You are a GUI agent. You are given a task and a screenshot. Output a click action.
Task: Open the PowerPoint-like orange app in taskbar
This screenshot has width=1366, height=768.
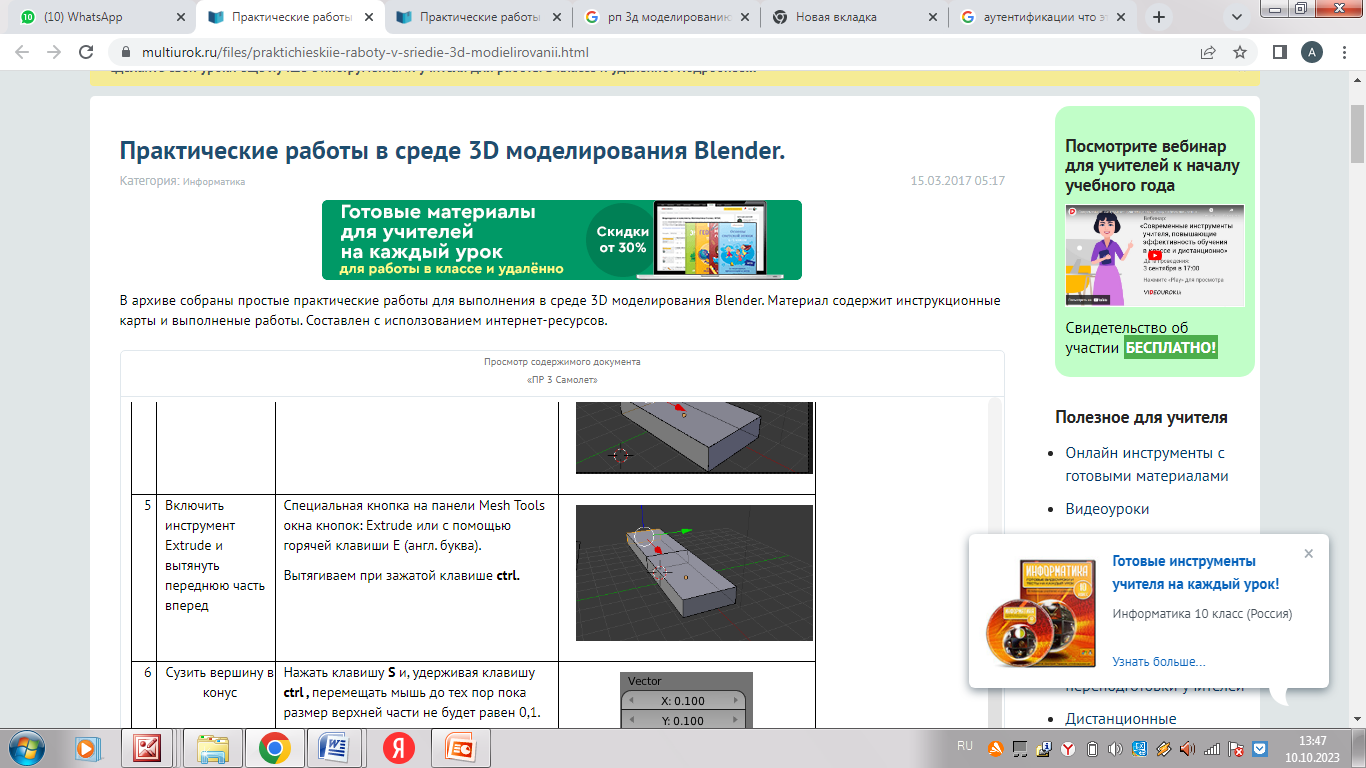pos(461,748)
